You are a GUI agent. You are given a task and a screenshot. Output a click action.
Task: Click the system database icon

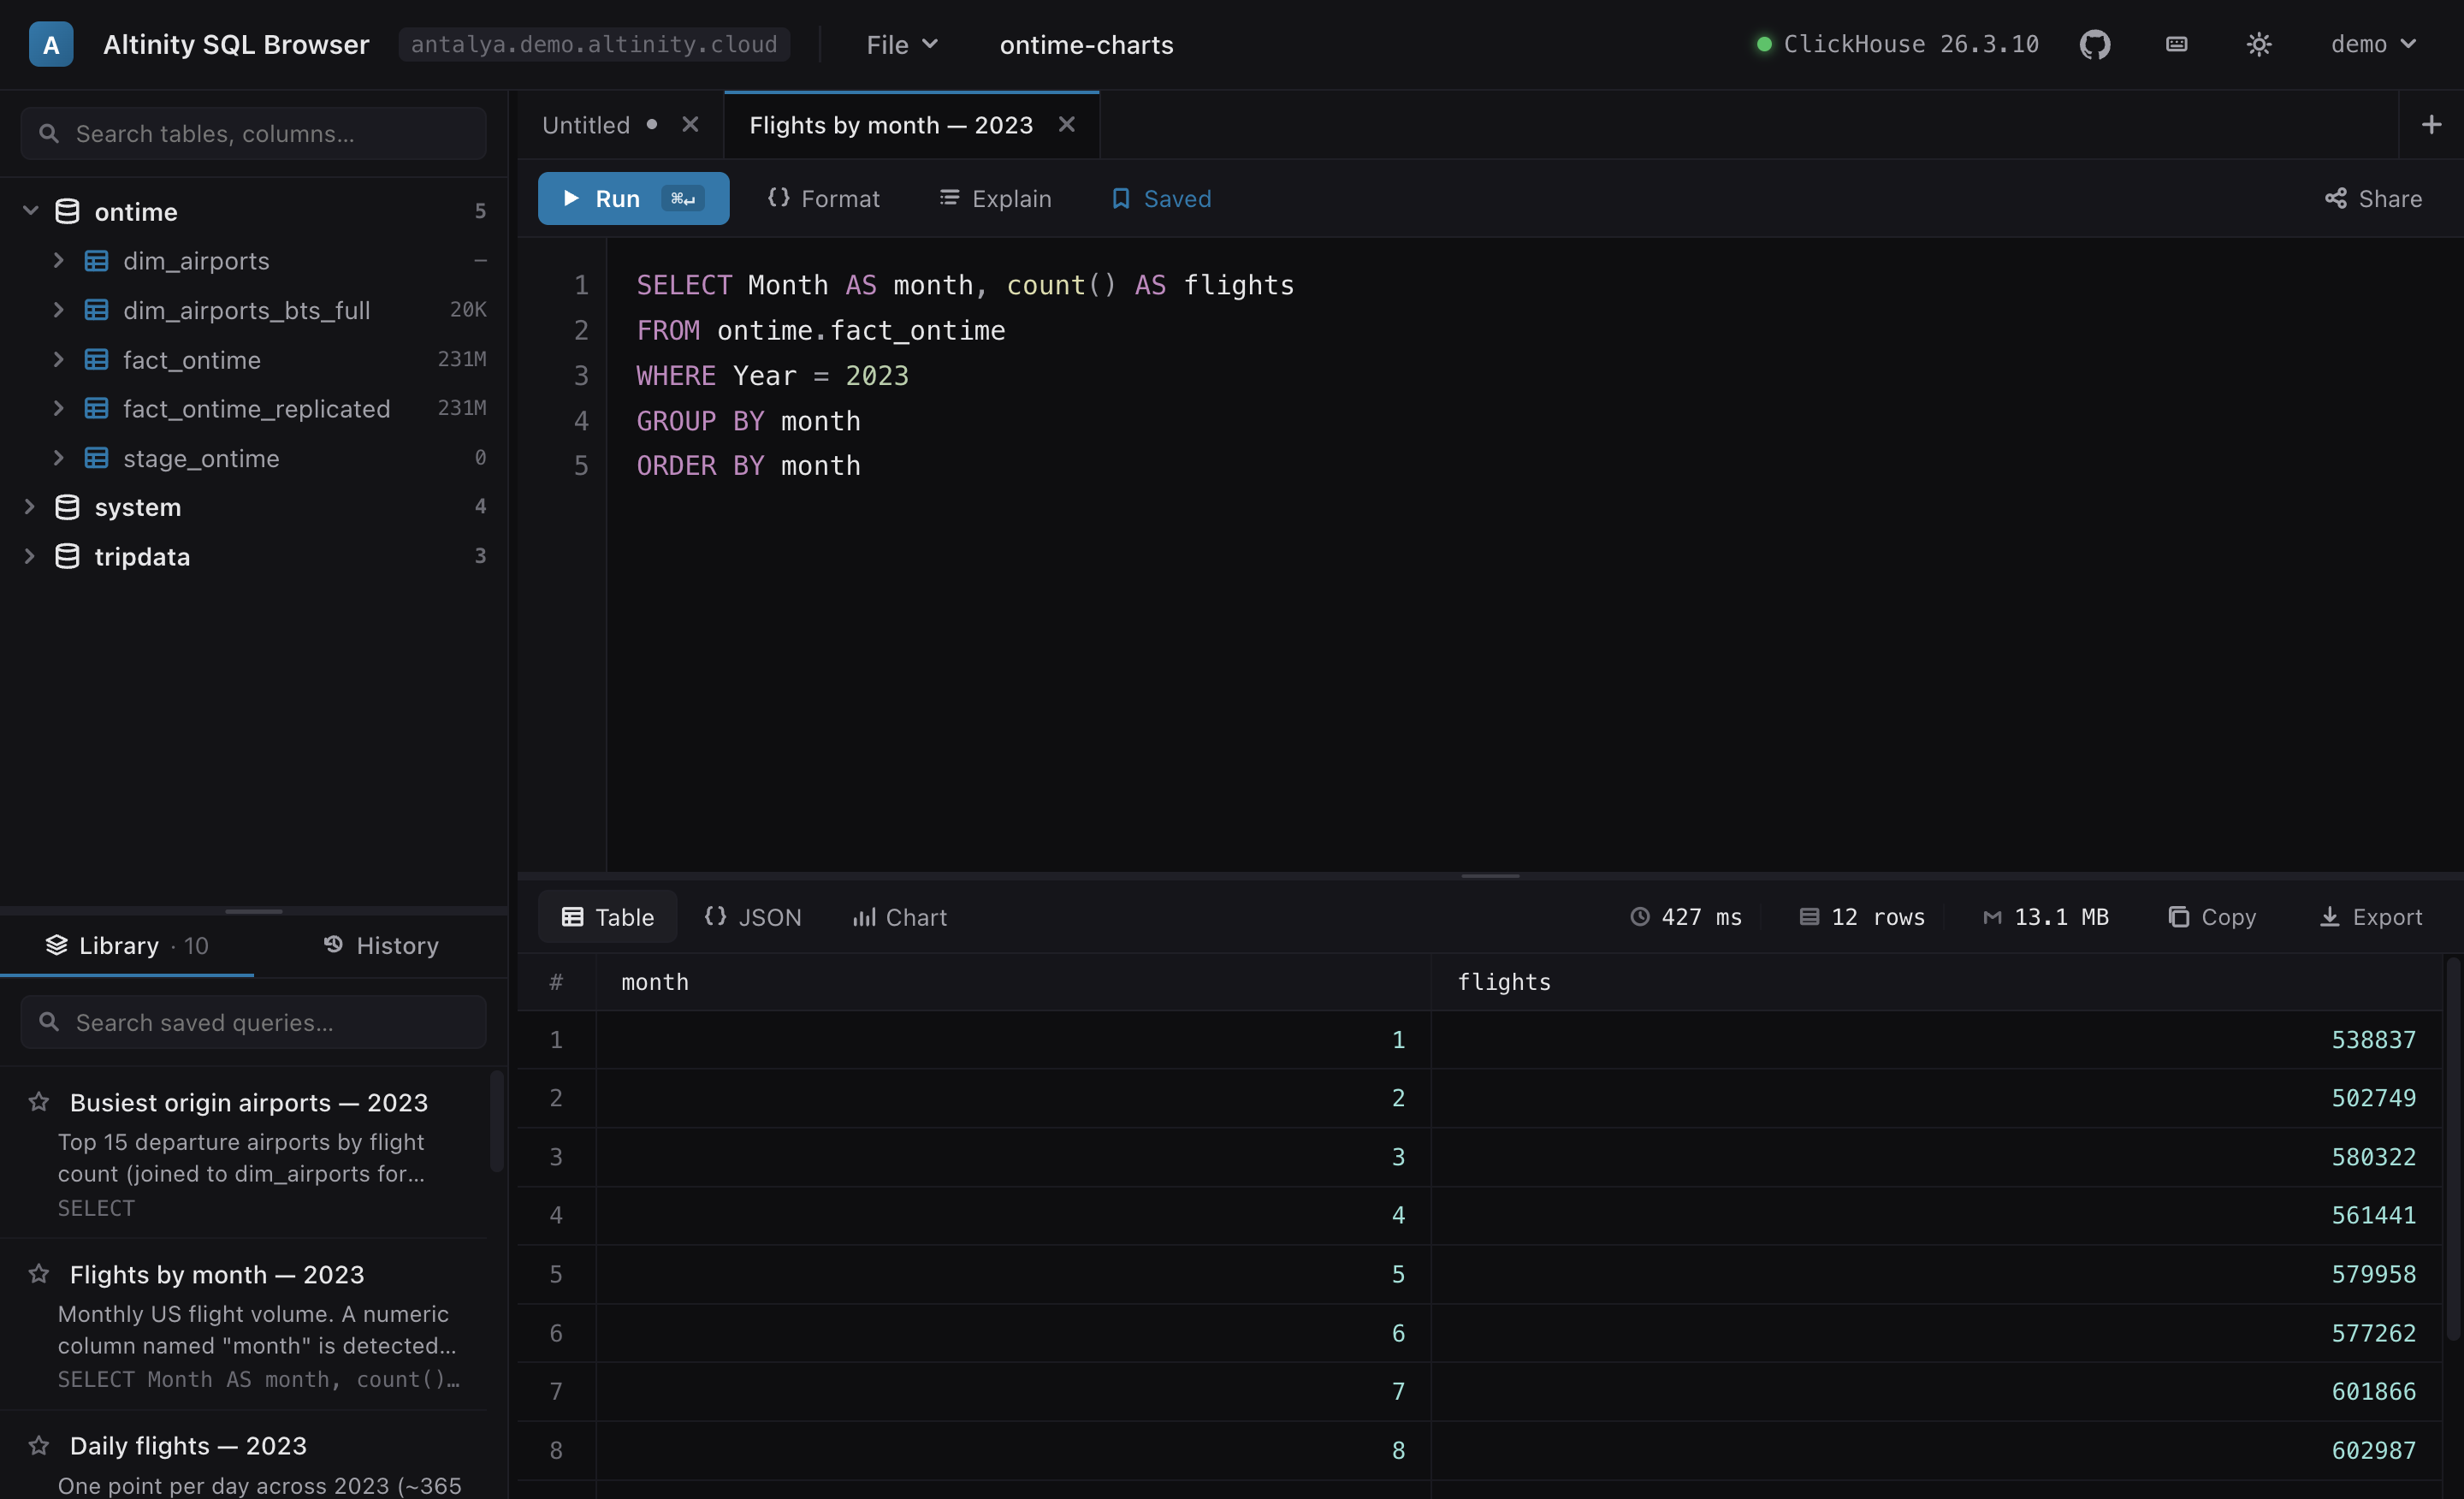(x=67, y=507)
